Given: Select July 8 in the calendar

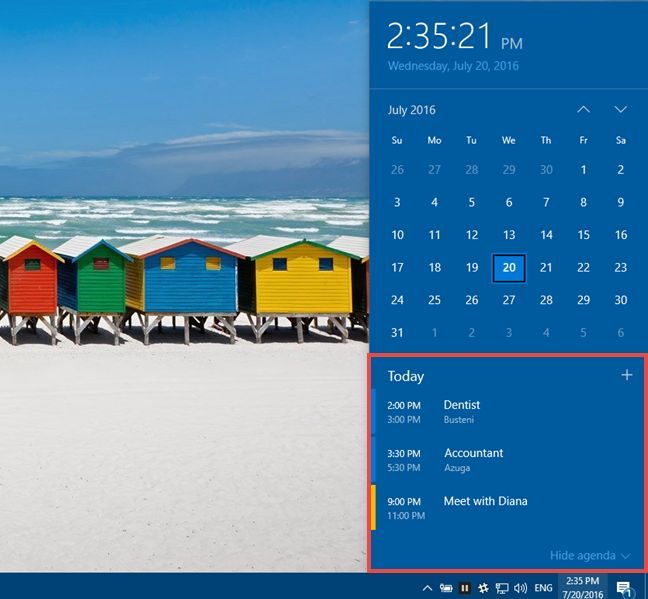Looking at the screenshot, I should click(583, 203).
